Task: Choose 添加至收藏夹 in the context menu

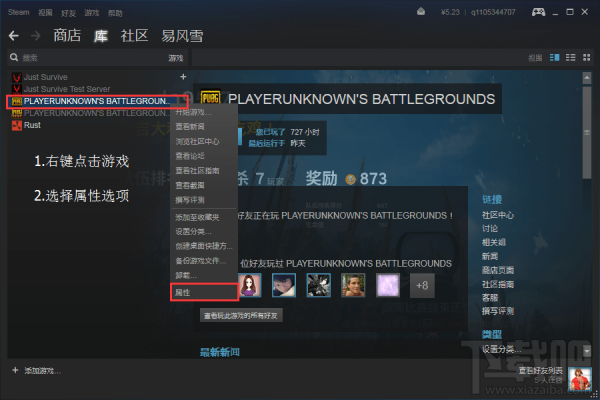Action: tap(204, 217)
